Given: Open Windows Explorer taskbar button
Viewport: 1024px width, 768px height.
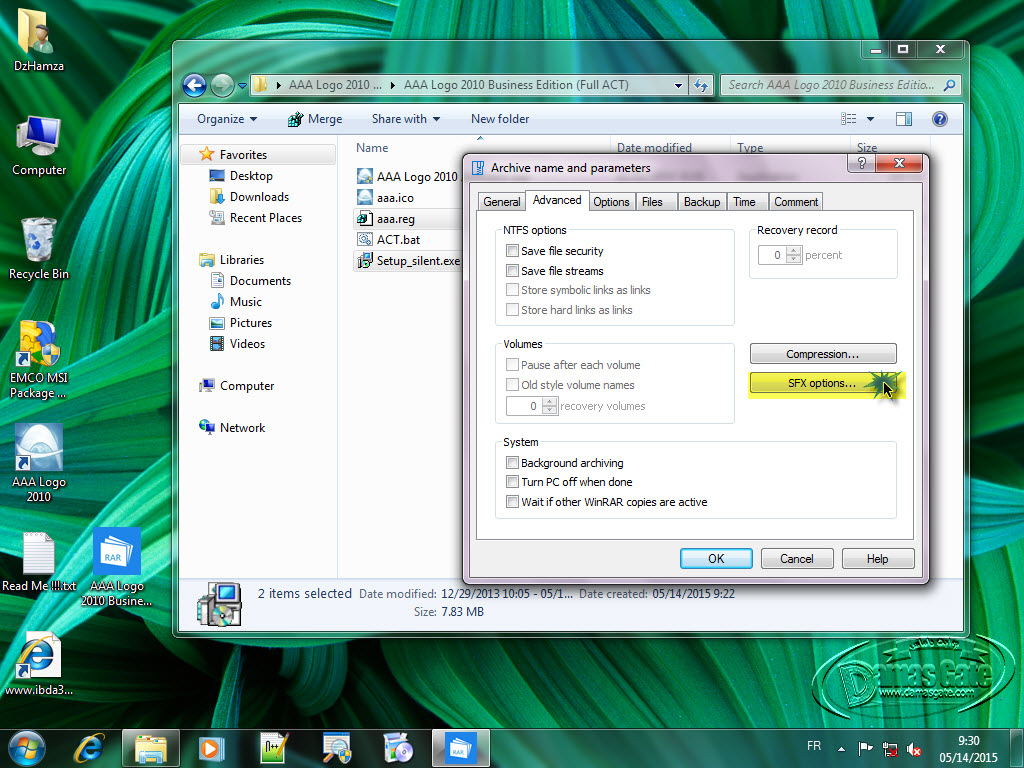Looking at the screenshot, I should pos(151,748).
